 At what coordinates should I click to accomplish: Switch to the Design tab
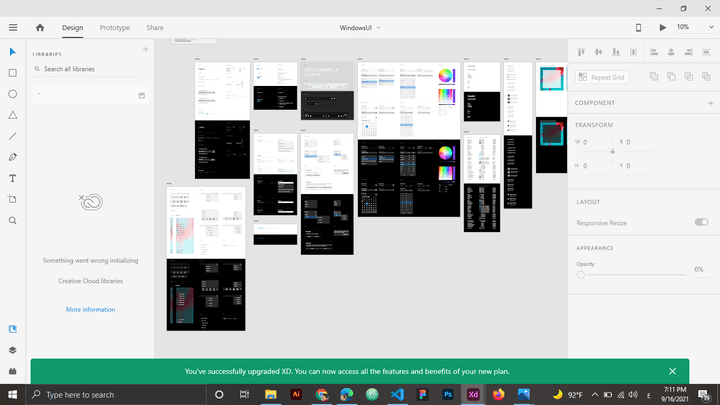click(x=73, y=28)
